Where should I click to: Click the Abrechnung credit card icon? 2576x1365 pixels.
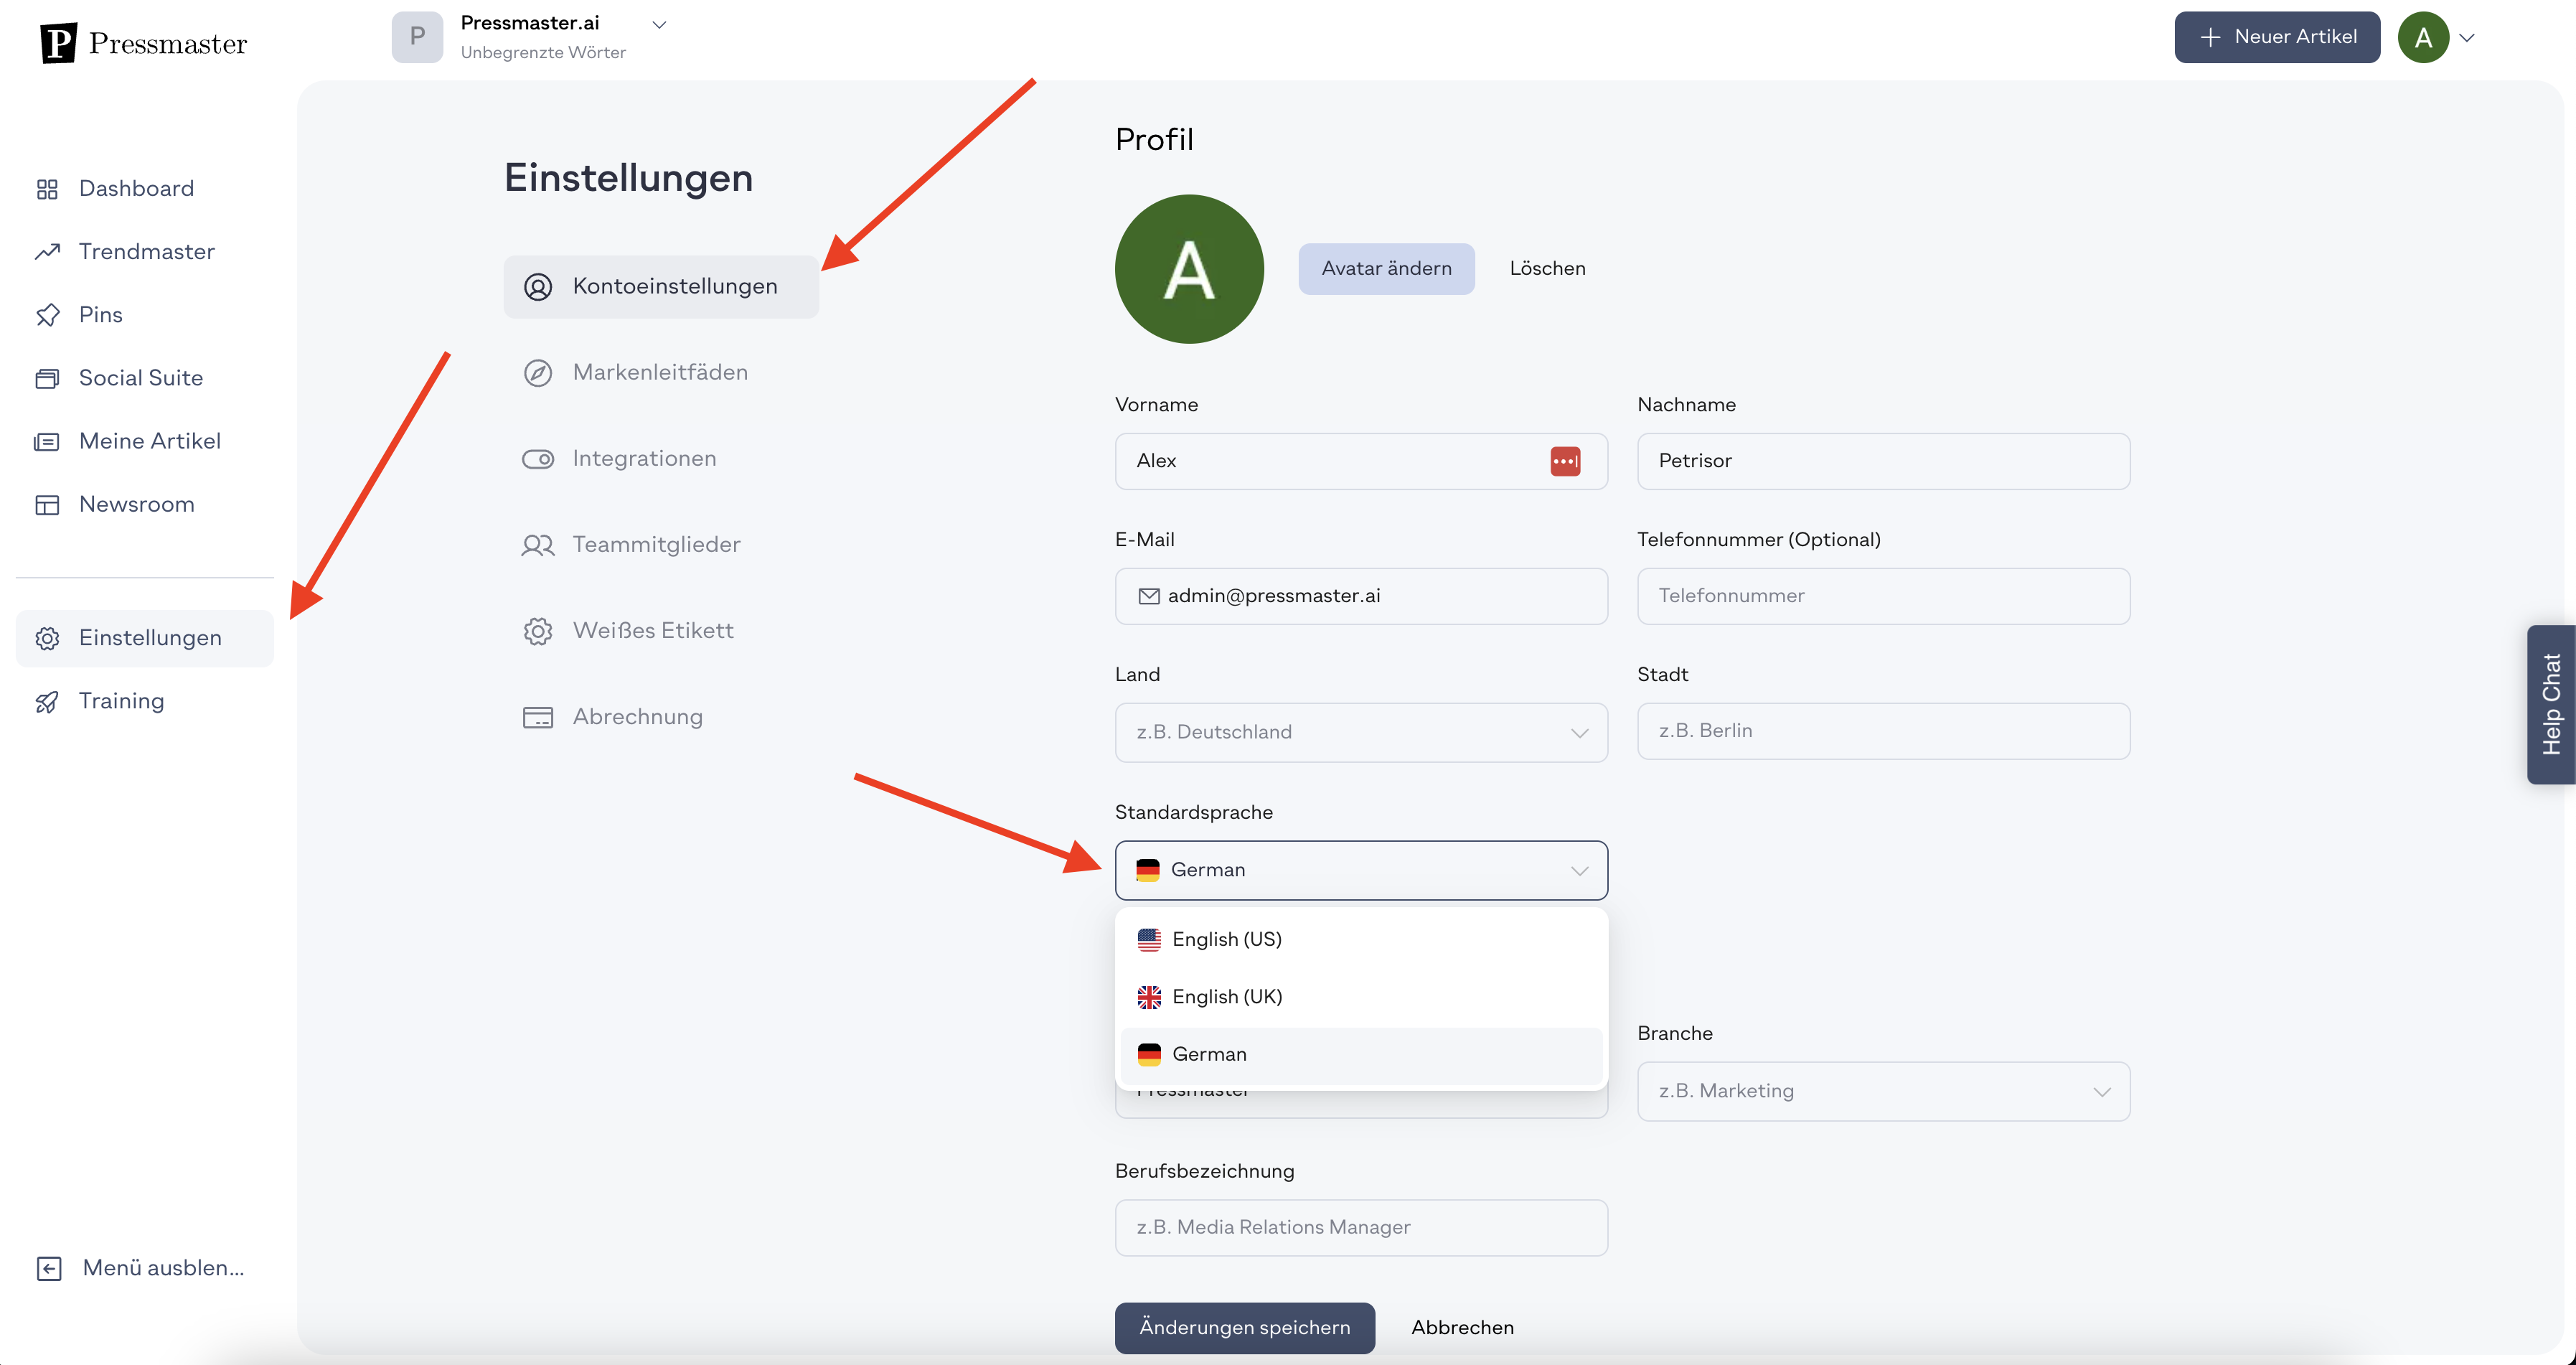pos(538,717)
